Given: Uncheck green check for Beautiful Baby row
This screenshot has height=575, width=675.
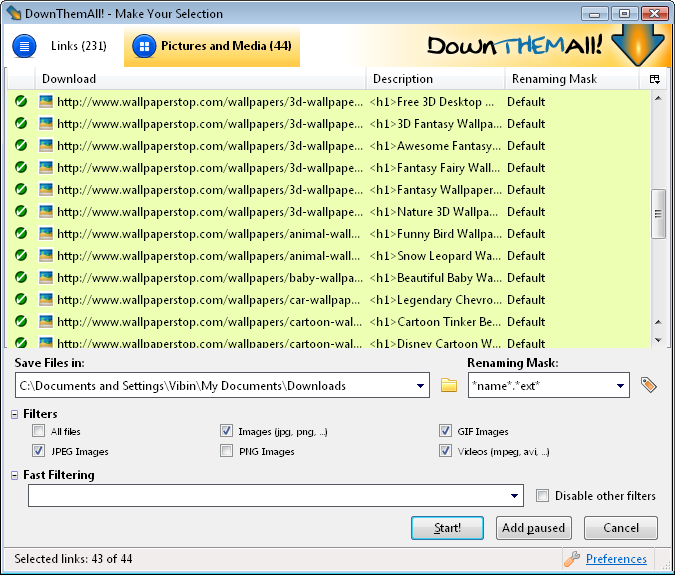Looking at the screenshot, I should [21, 277].
